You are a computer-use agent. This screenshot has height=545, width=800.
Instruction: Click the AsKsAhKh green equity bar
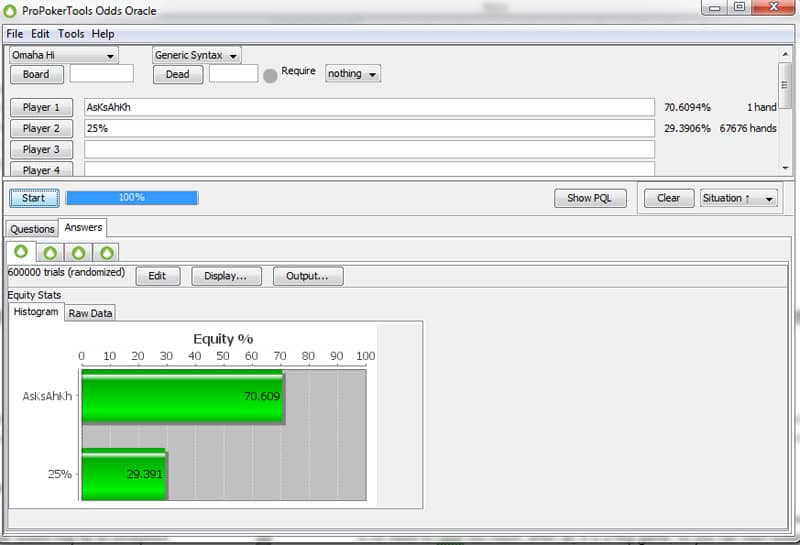point(183,397)
